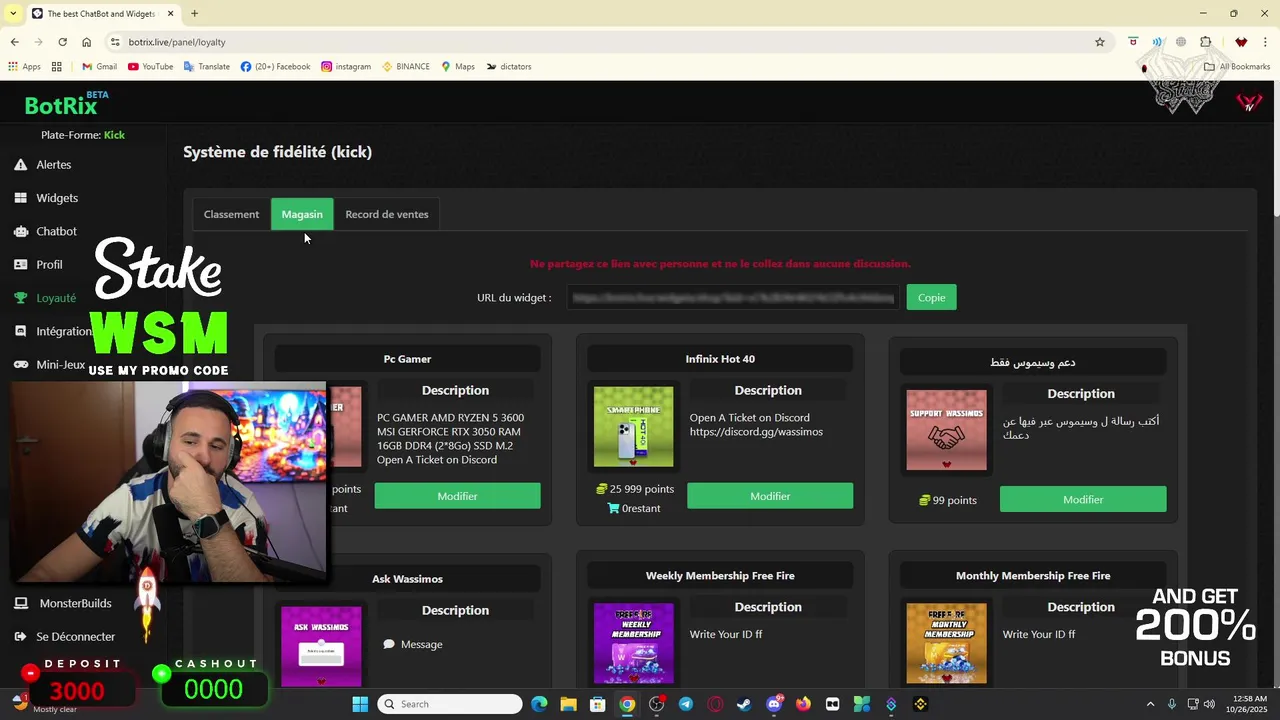The width and height of the screenshot is (1280, 720).
Task: Open the All Bookmarks folder
Action: (1237, 67)
